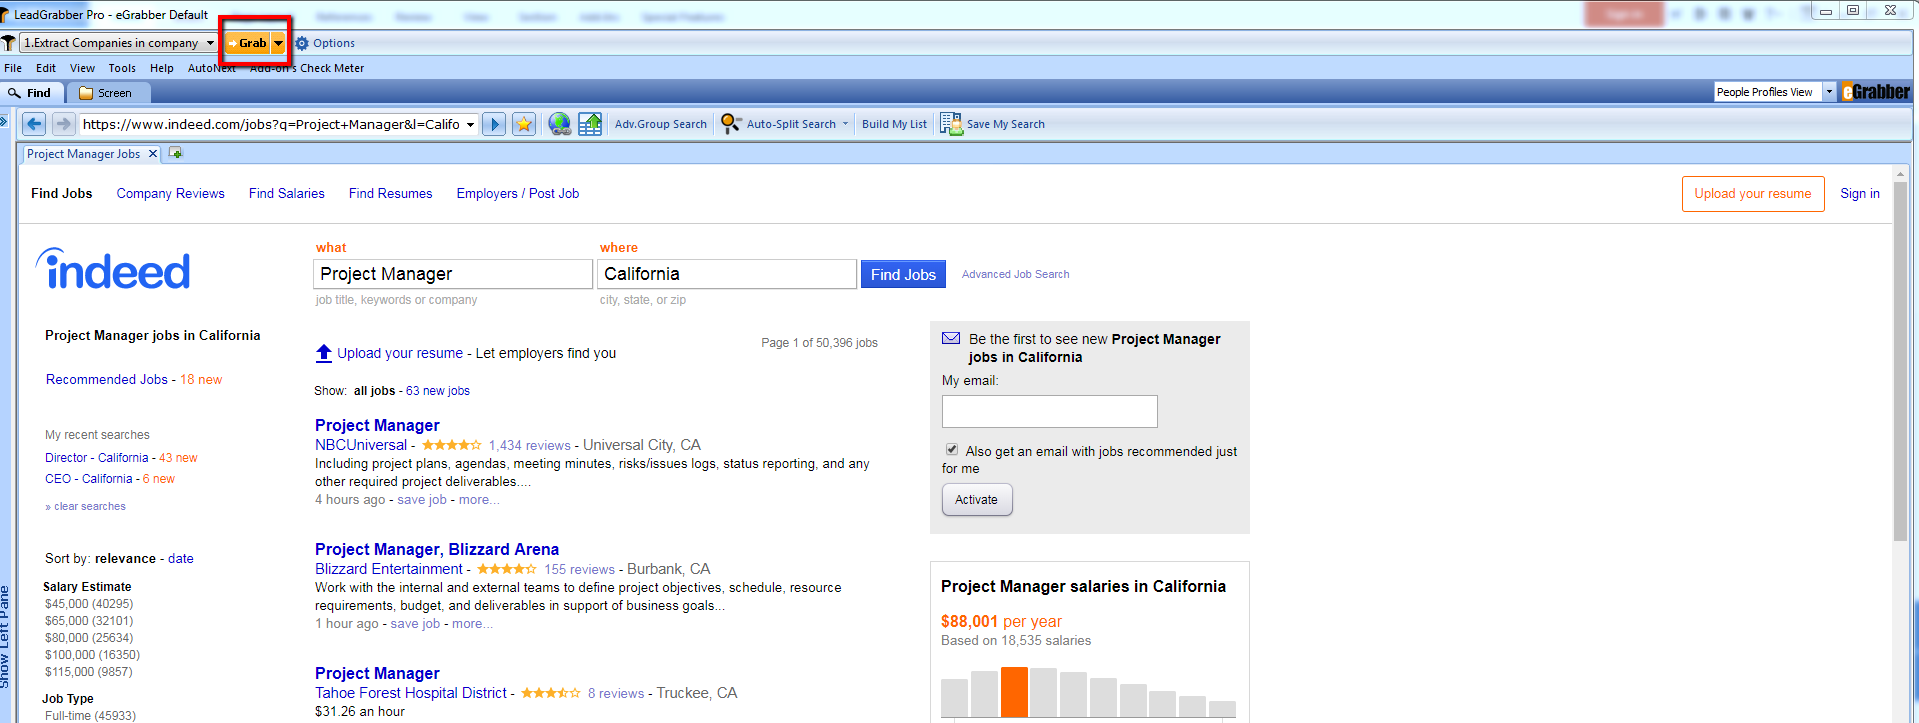Click the eGrabber logo
Screen dimensions: 1919x723
click(x=1877, y=92)
